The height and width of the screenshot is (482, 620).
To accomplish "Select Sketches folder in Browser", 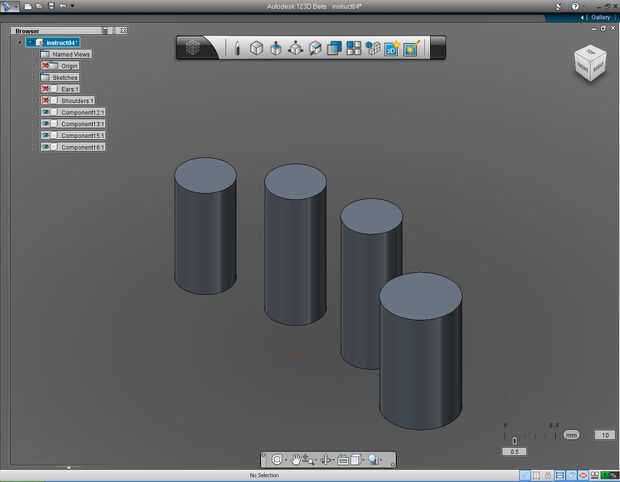I will point(64,77).
